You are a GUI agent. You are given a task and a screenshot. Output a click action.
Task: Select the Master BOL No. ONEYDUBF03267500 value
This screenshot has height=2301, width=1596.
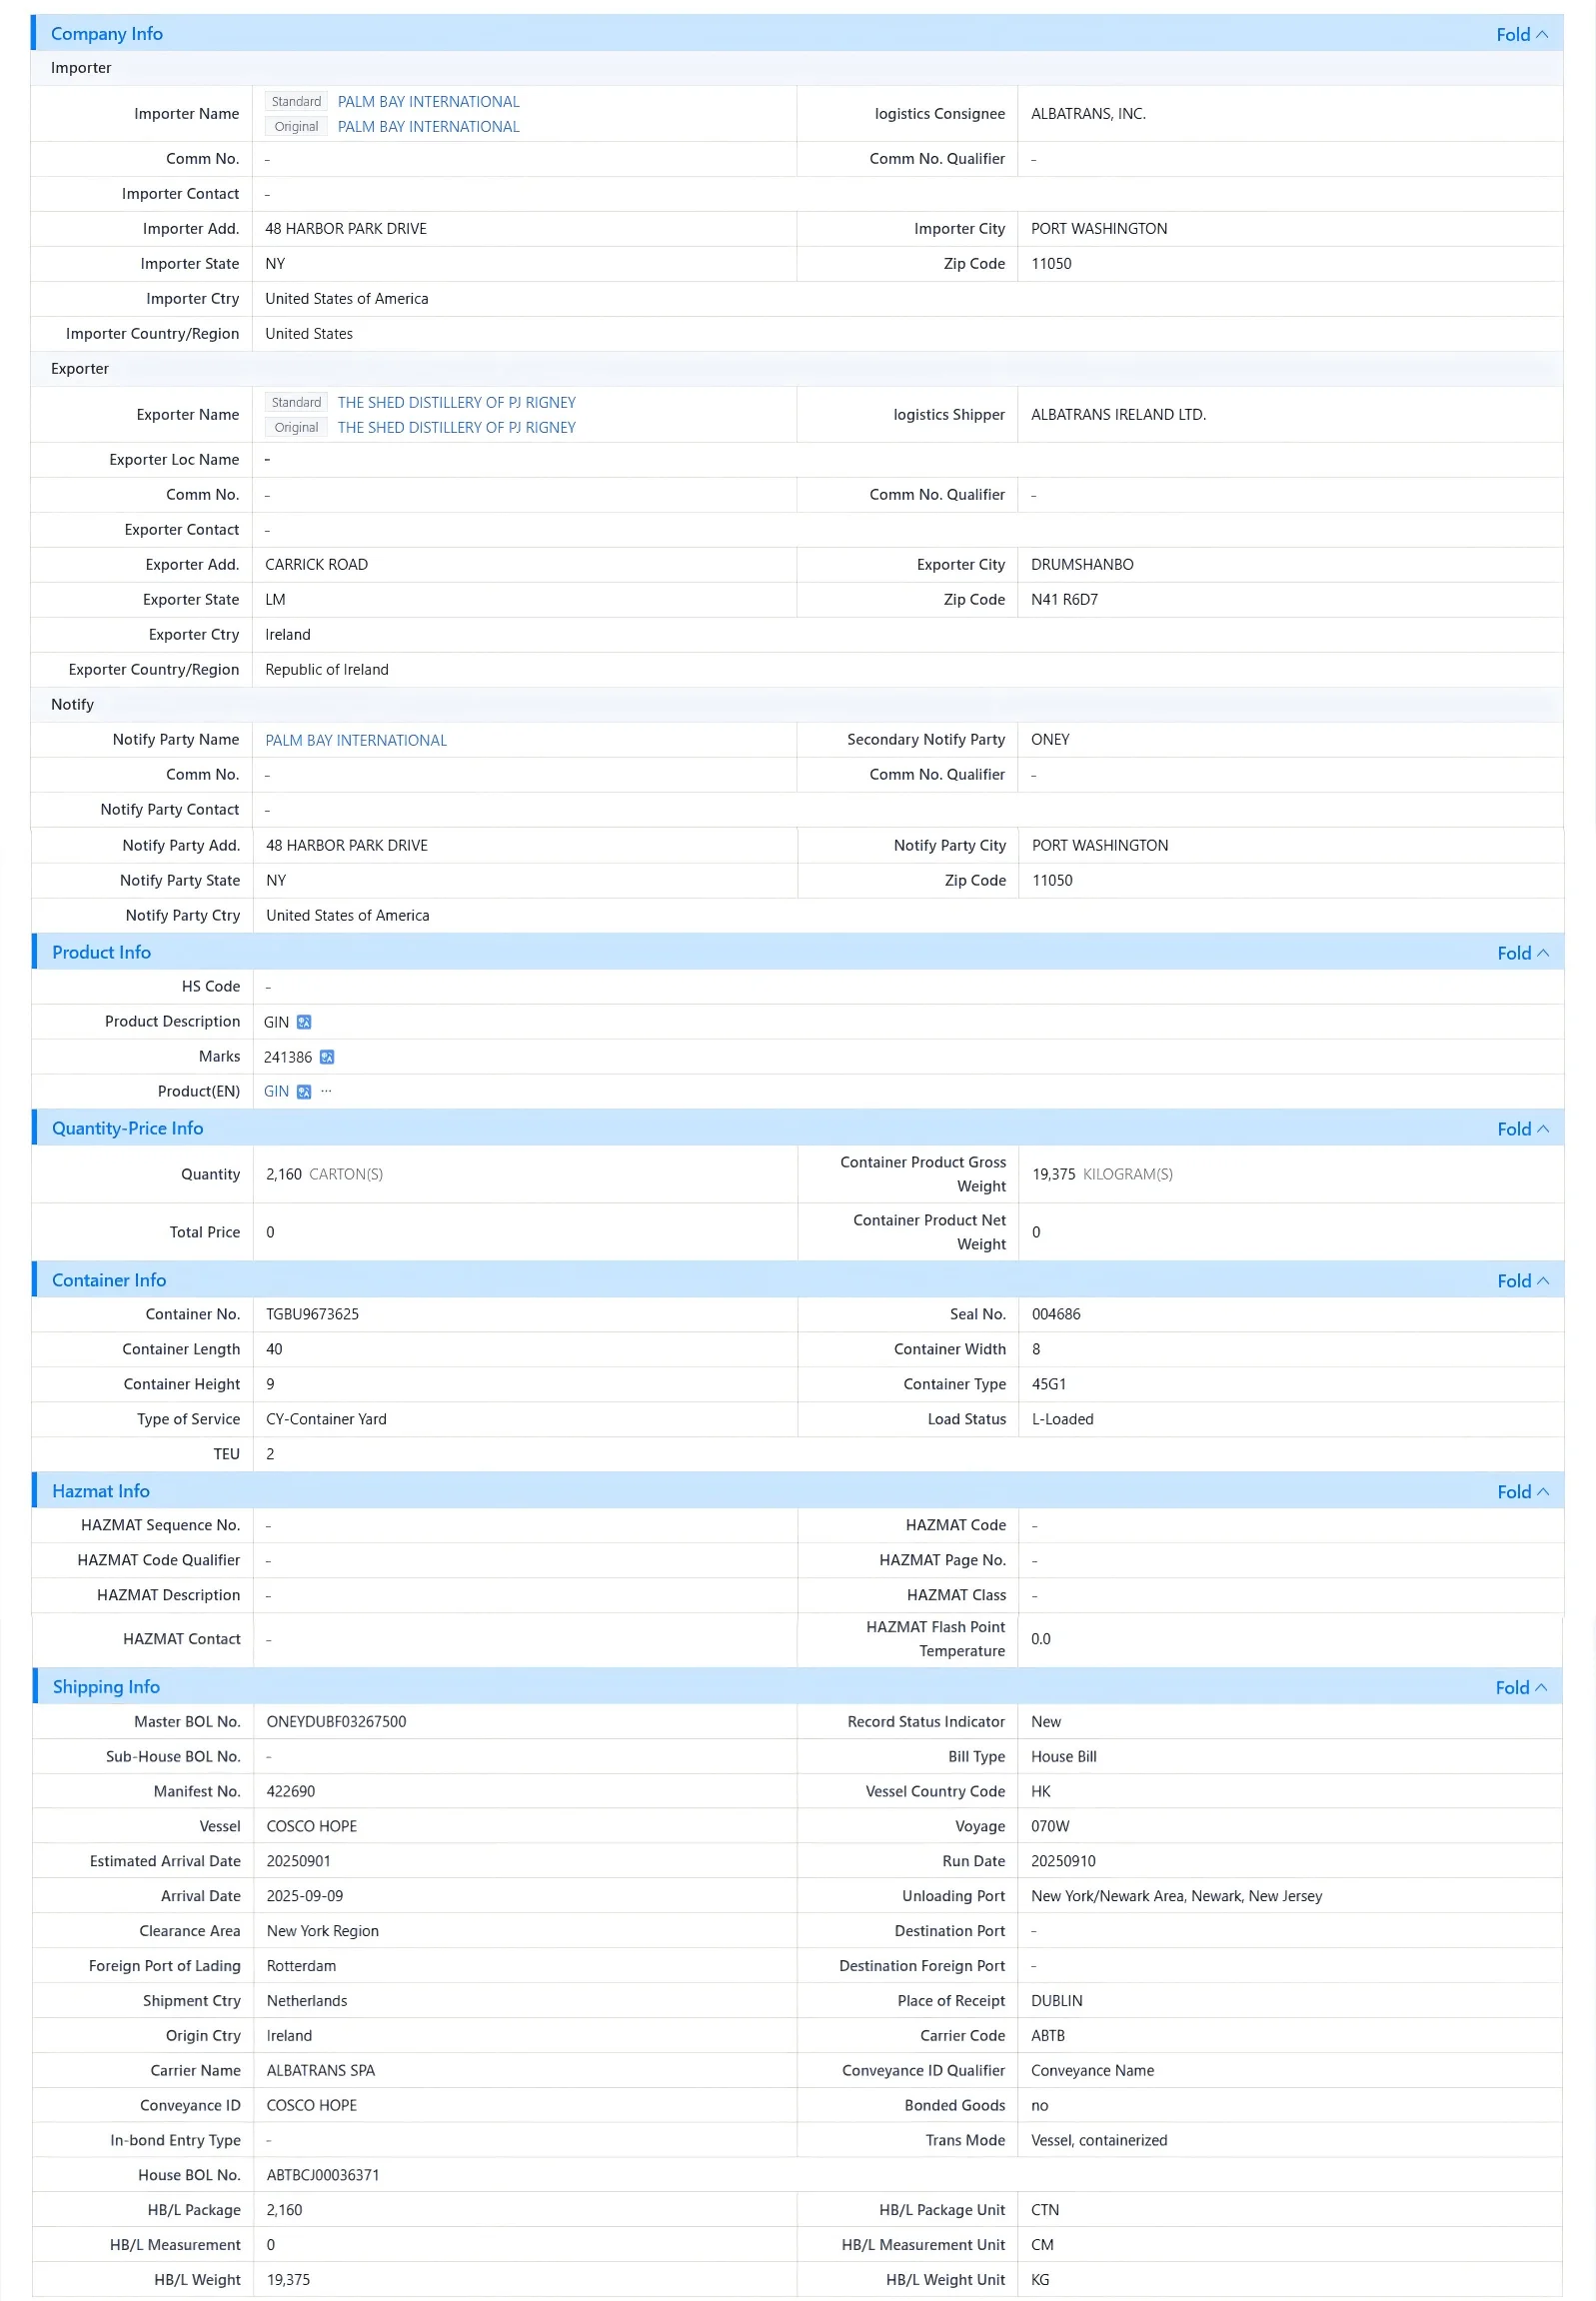pos(336,1722)
